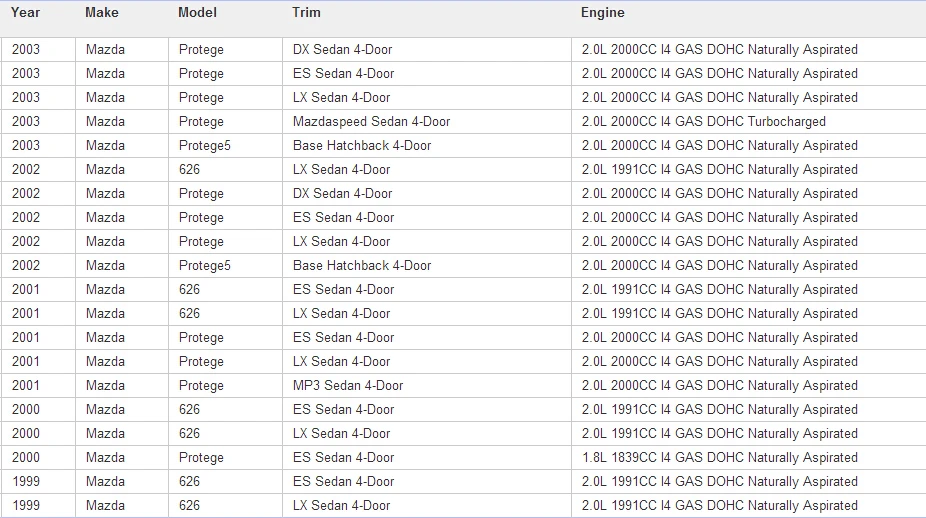Click the 1999 ES Sedan 4-Door trim
The width and height of the screenshot is (926, 518).
(427, 481)
